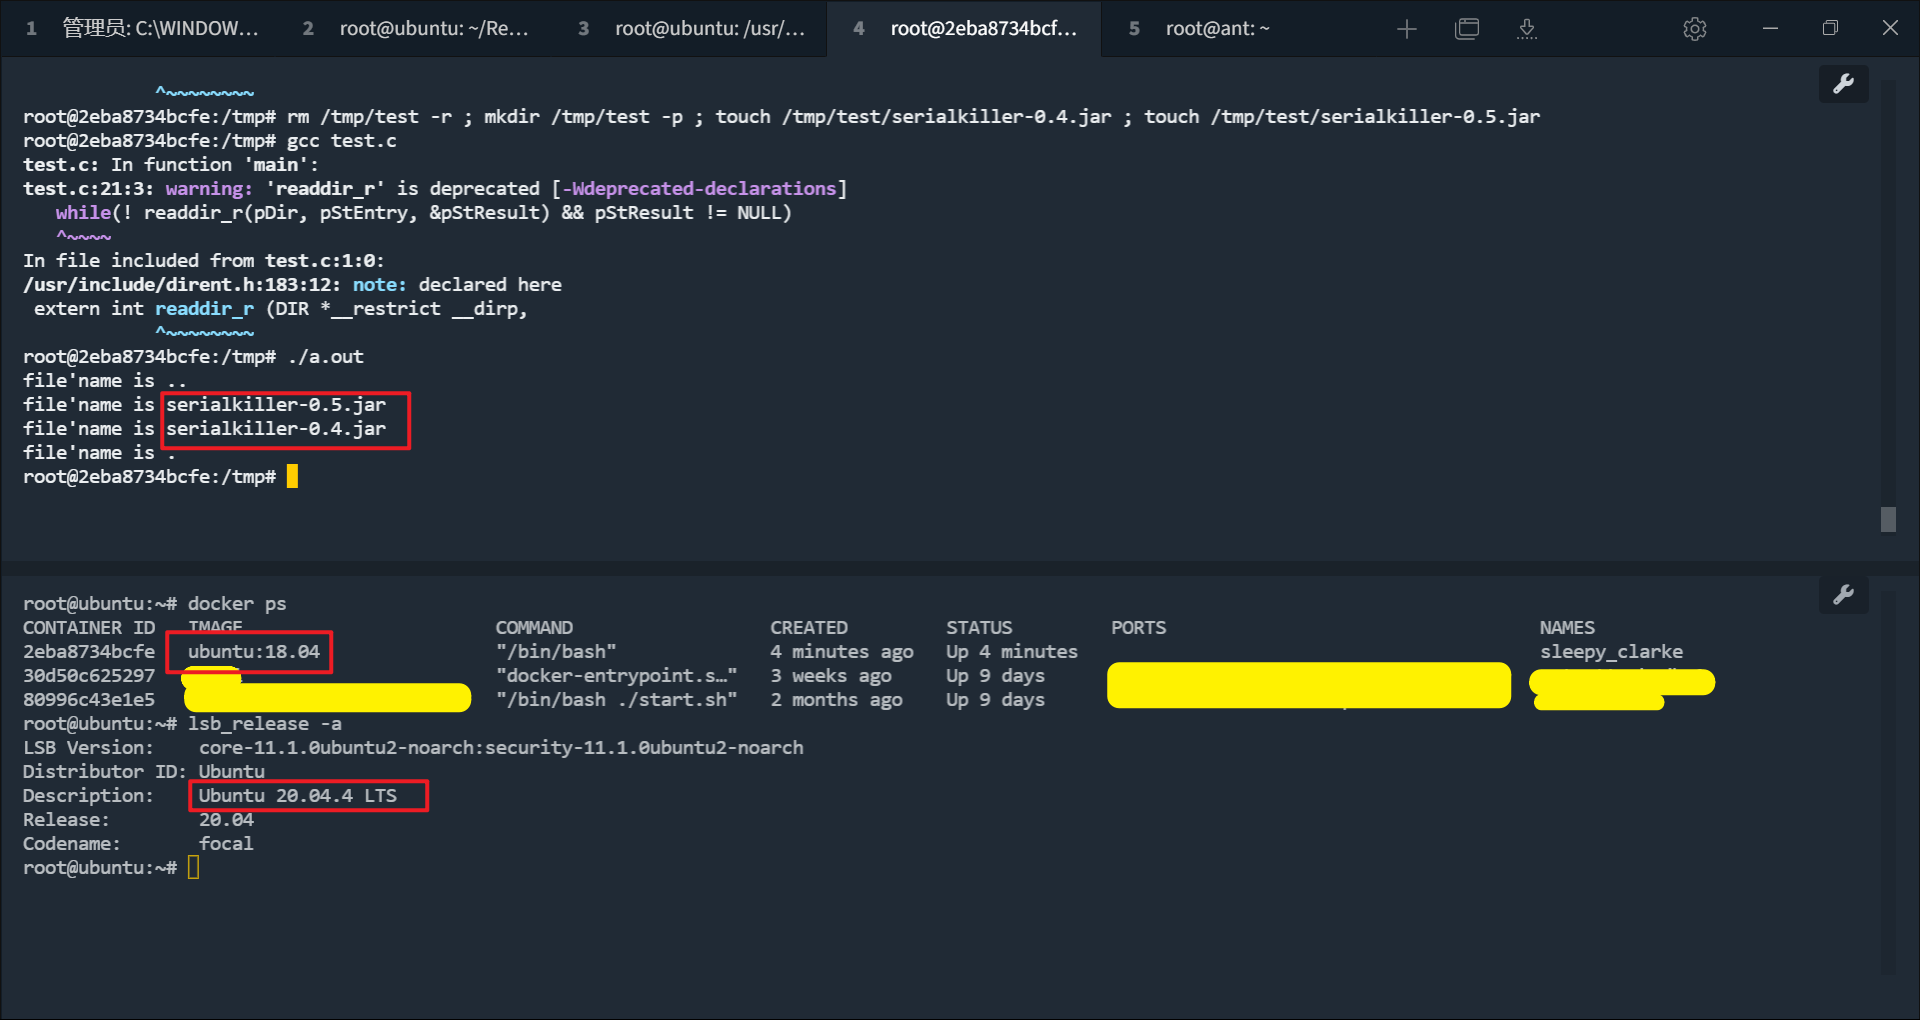Click the upper pane scrollbar thumb
Screen dimensions: 1920x1020
[x=1888, y=519]
